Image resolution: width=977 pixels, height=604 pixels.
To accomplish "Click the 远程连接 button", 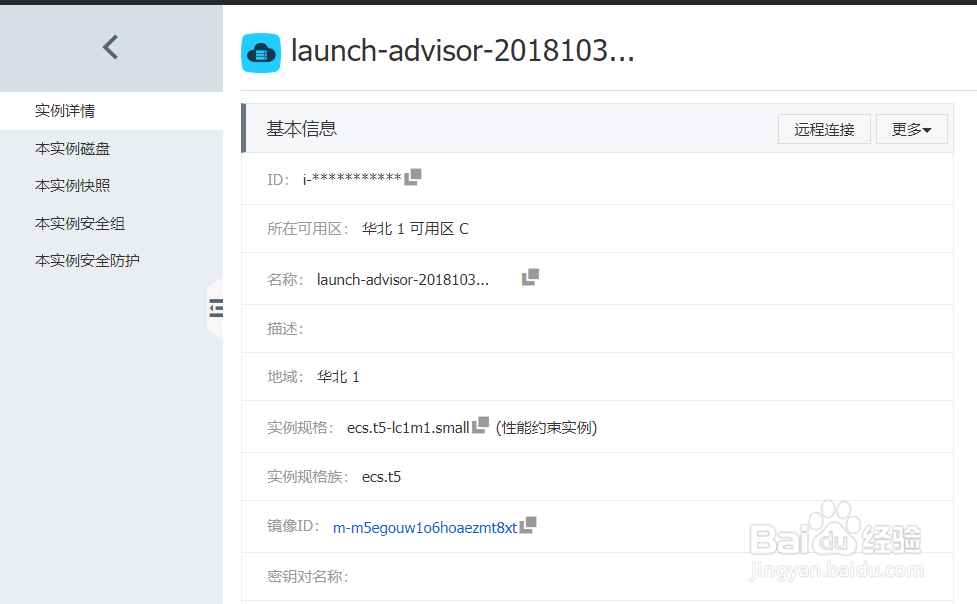I will point(824,128).
